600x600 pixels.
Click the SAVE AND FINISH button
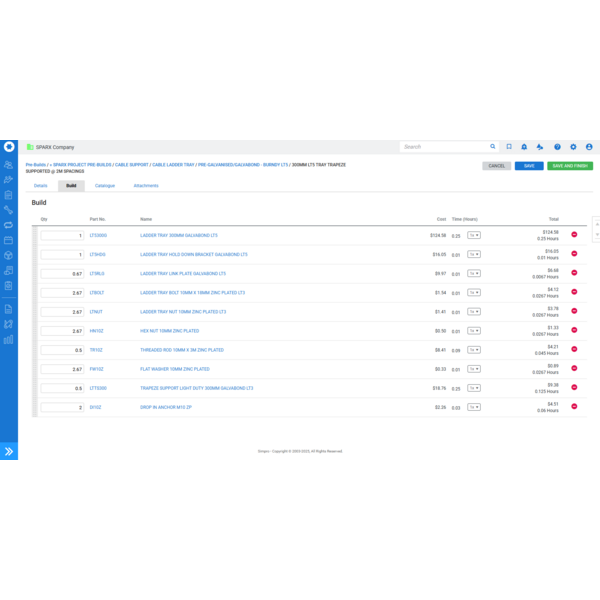coord(570,166)
